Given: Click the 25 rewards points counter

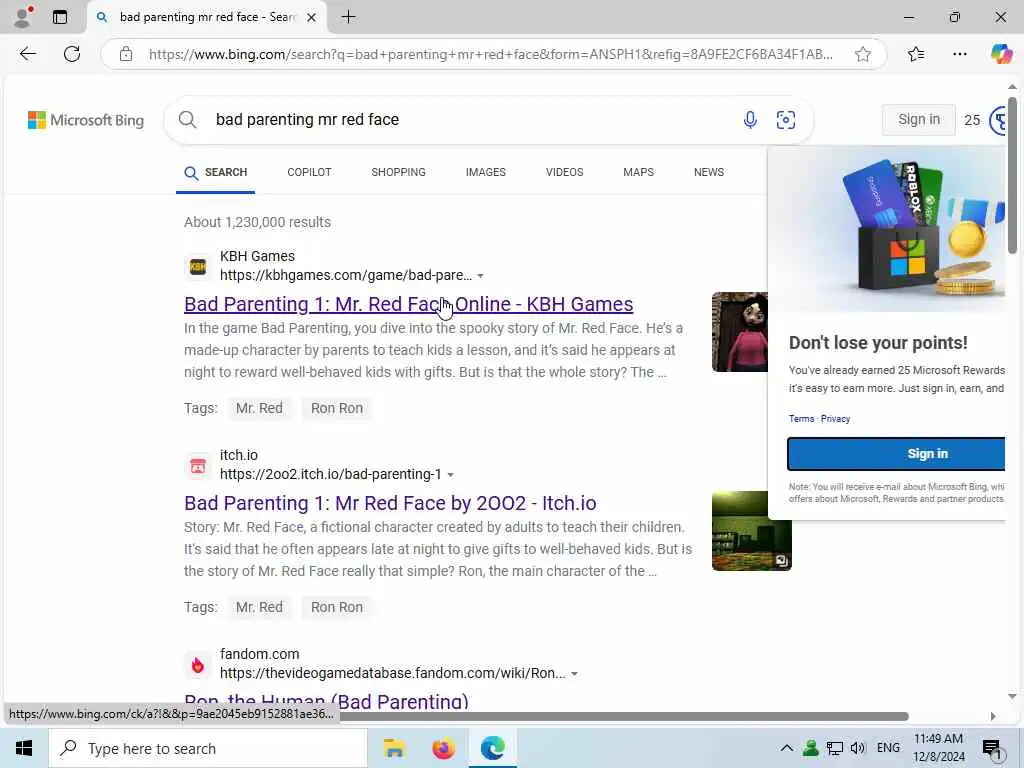Looking at the screenshot, I should coord(972,120).
